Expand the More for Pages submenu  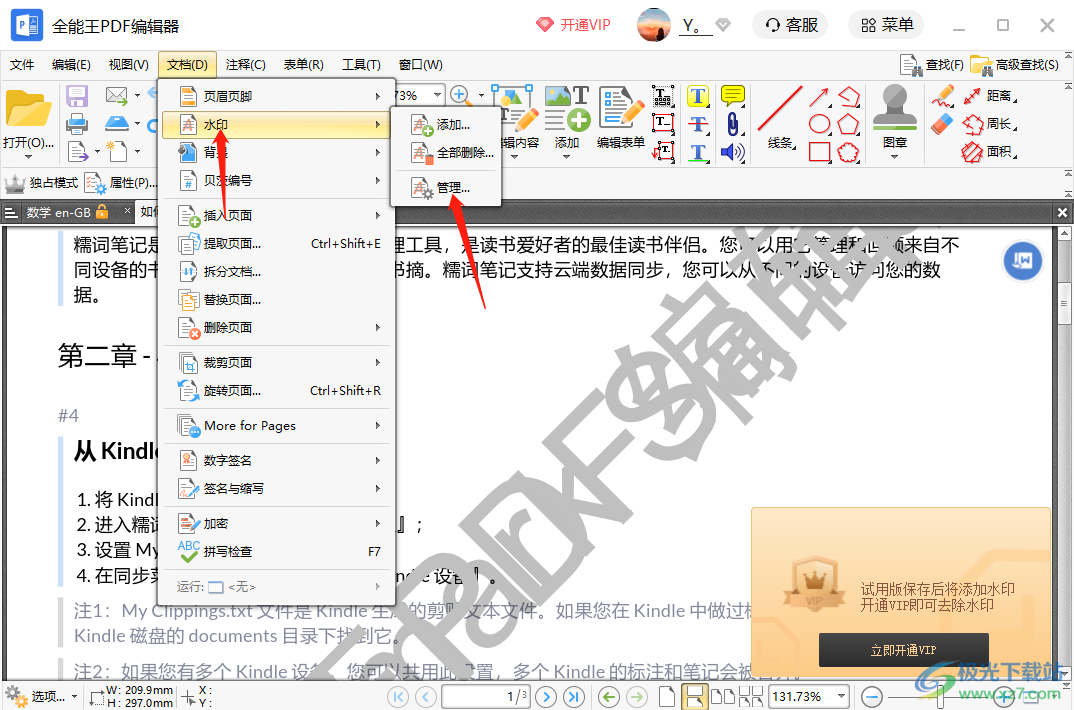[x=276, y=425]
